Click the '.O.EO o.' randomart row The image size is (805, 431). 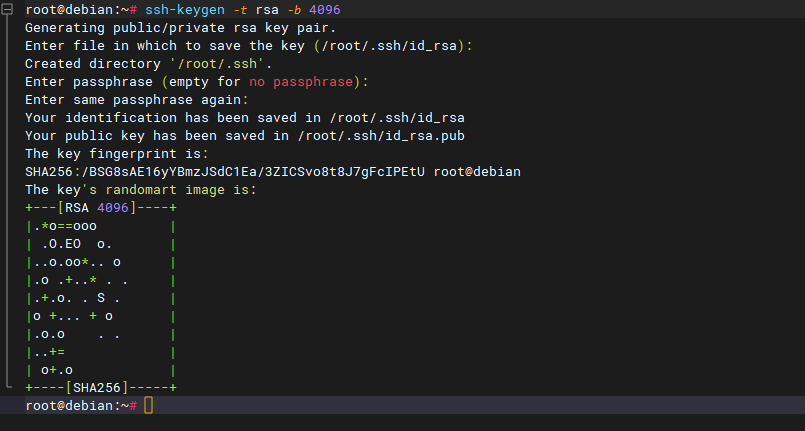pyautogui.click(x=77, y=244)
